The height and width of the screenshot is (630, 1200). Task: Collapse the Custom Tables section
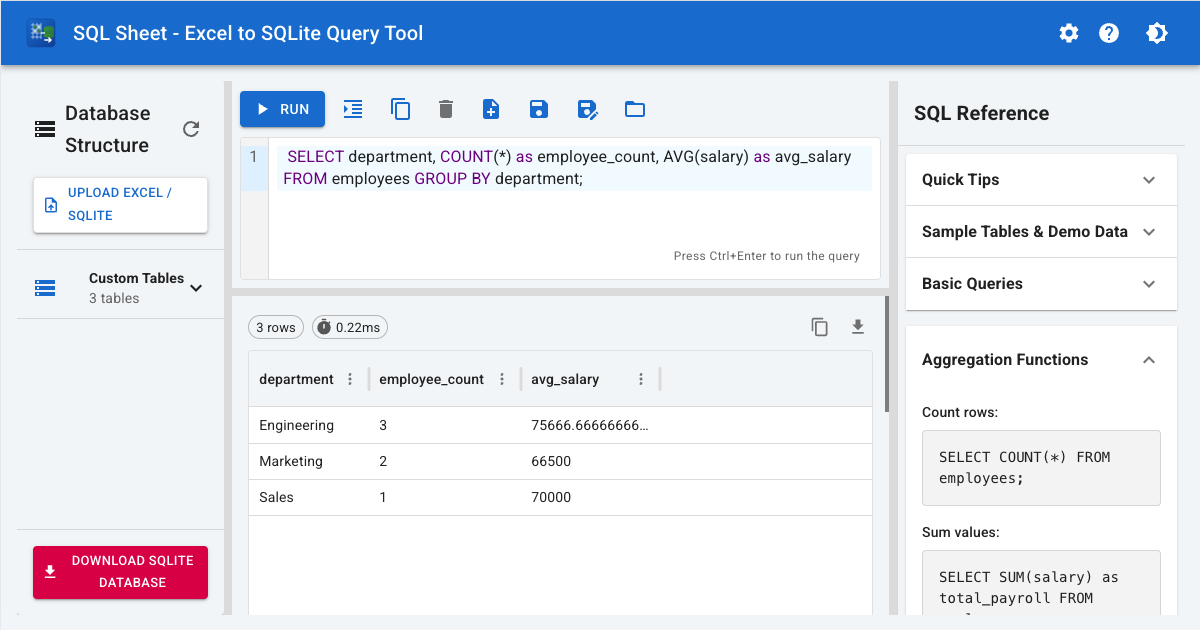coord(196,287)
